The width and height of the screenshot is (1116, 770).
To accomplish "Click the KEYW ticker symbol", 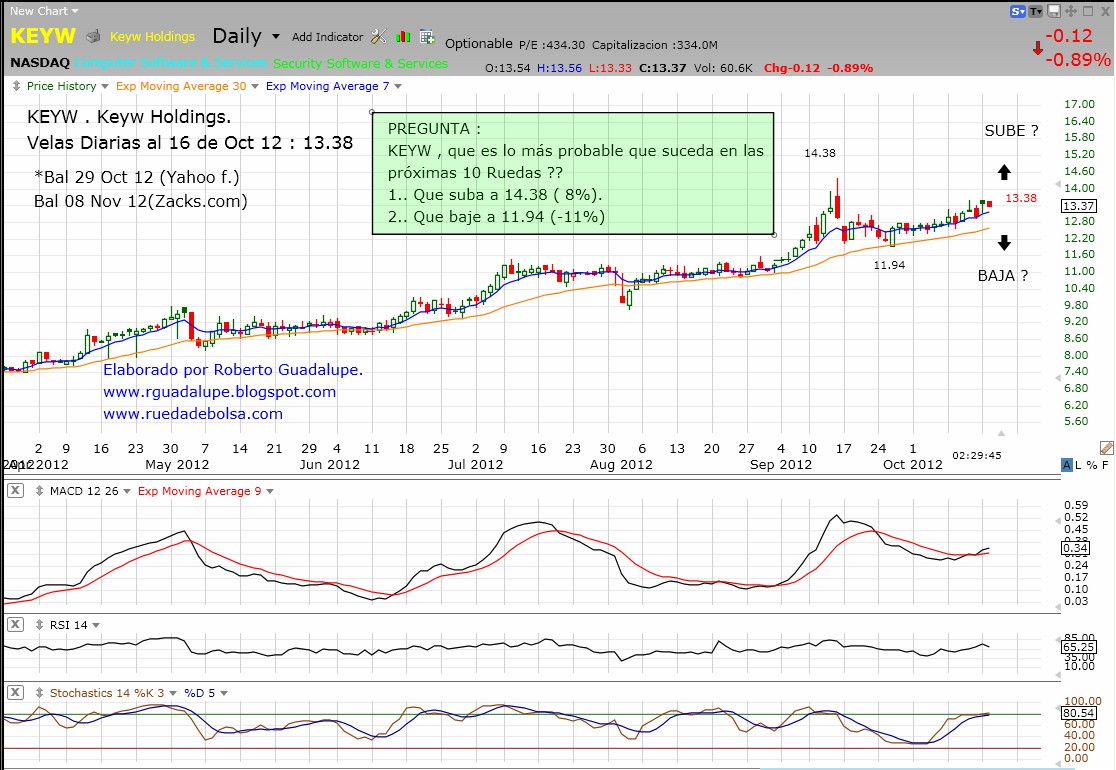I will tap(43, 36).
